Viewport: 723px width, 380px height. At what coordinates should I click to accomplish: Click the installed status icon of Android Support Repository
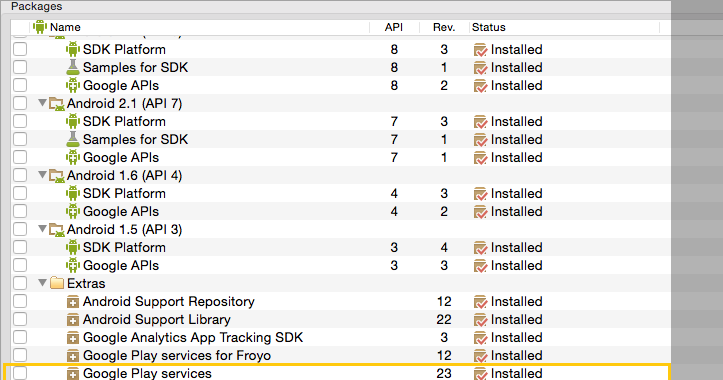(x=480, y=302)
